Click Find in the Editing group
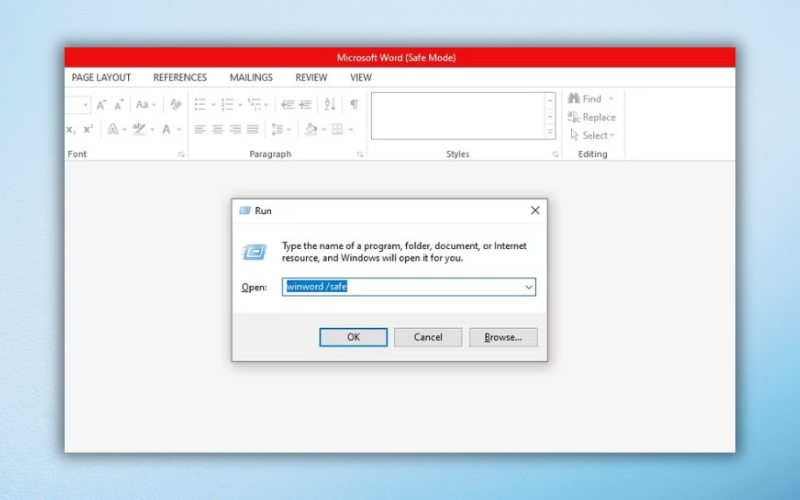800x500 pixels. (585, 98)
